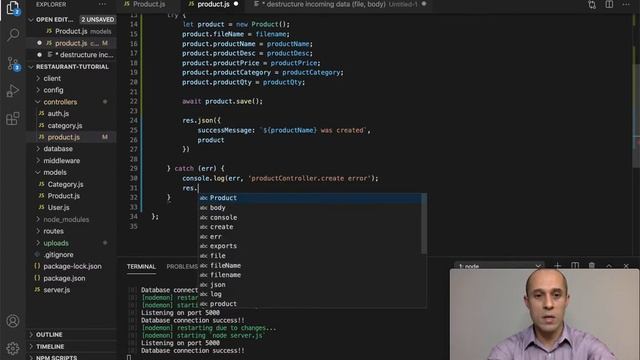Collapse the OPEN EDITORS section
The width and height of the screenshot is (640, 360).
point(55,20)
